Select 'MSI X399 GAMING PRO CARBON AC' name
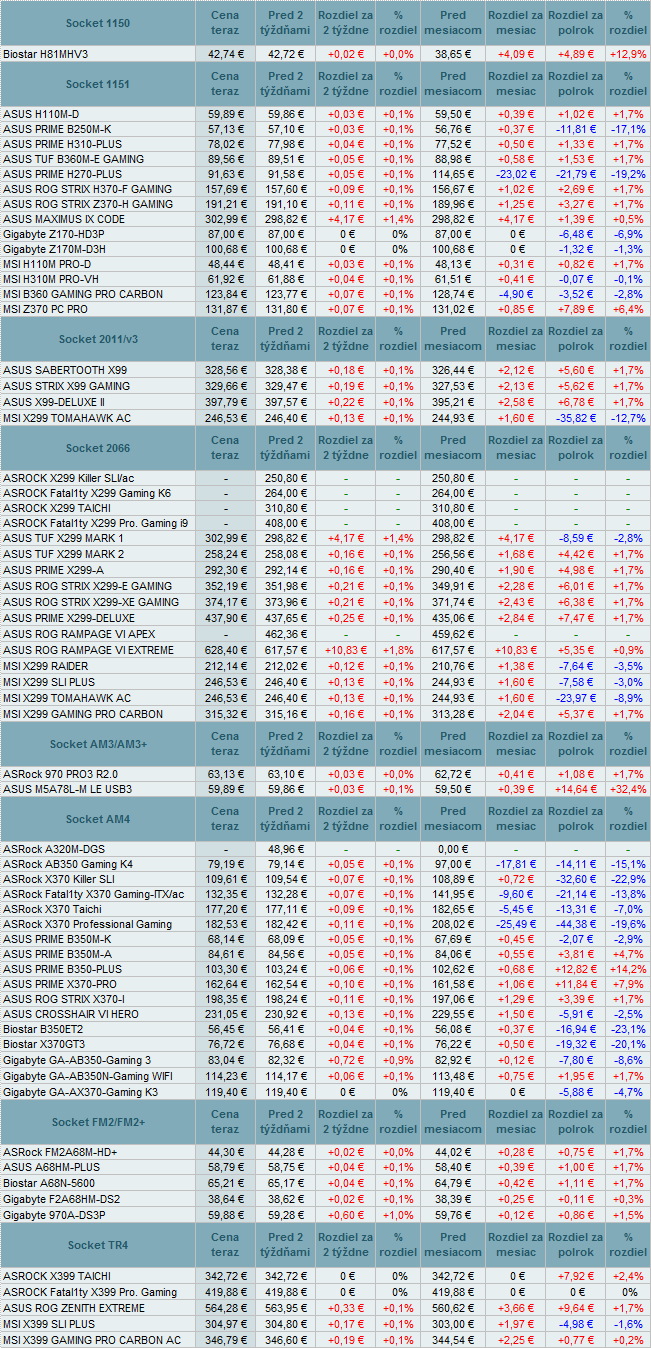The height and width of the screenshot is (1348, 651). pos(92,1340)
